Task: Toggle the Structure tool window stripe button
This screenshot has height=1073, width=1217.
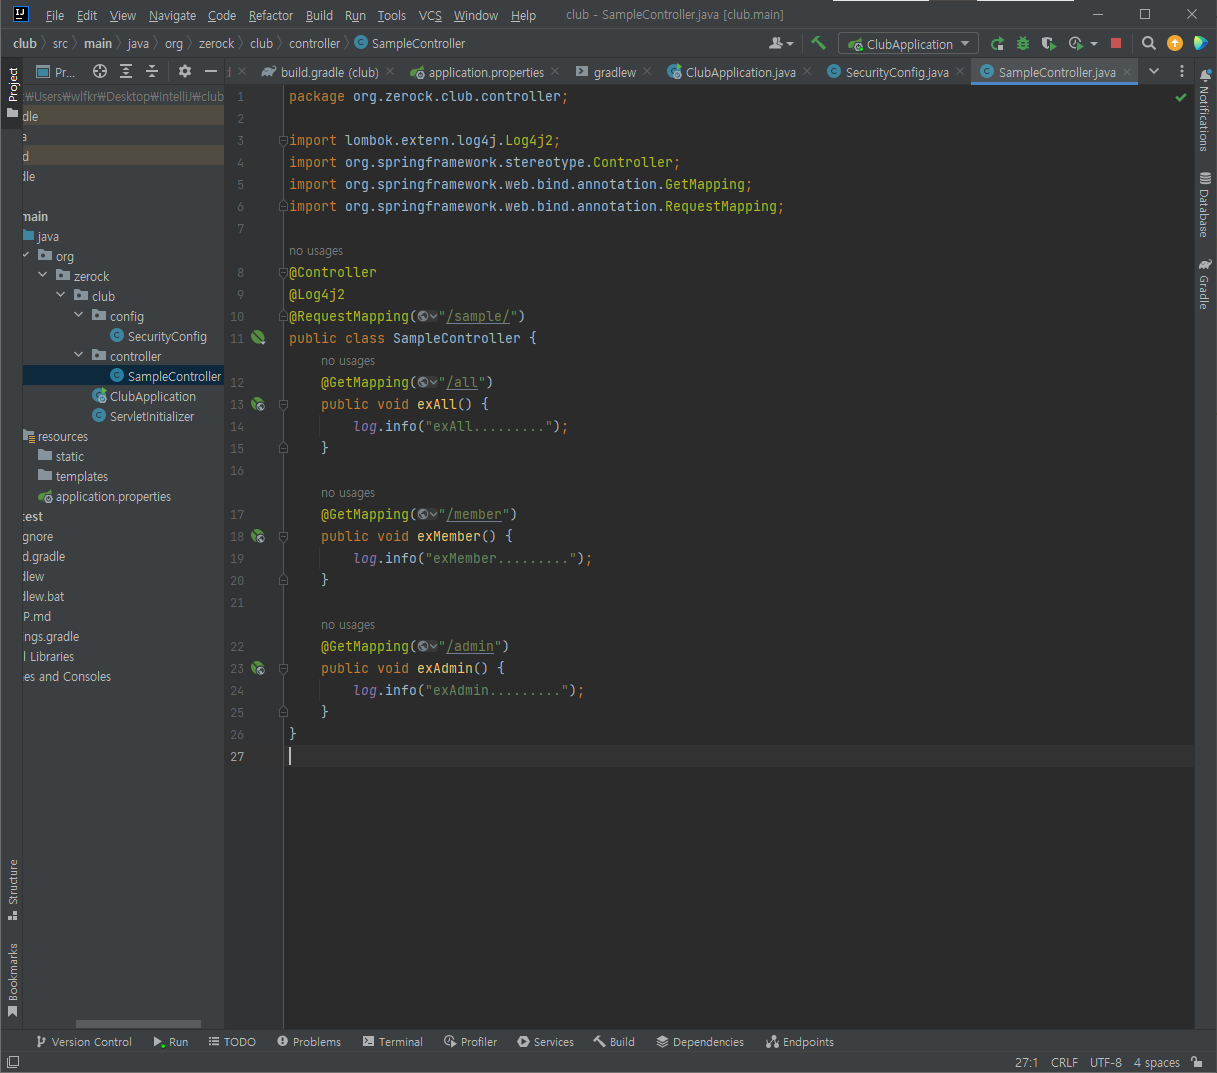Action: 13,889
